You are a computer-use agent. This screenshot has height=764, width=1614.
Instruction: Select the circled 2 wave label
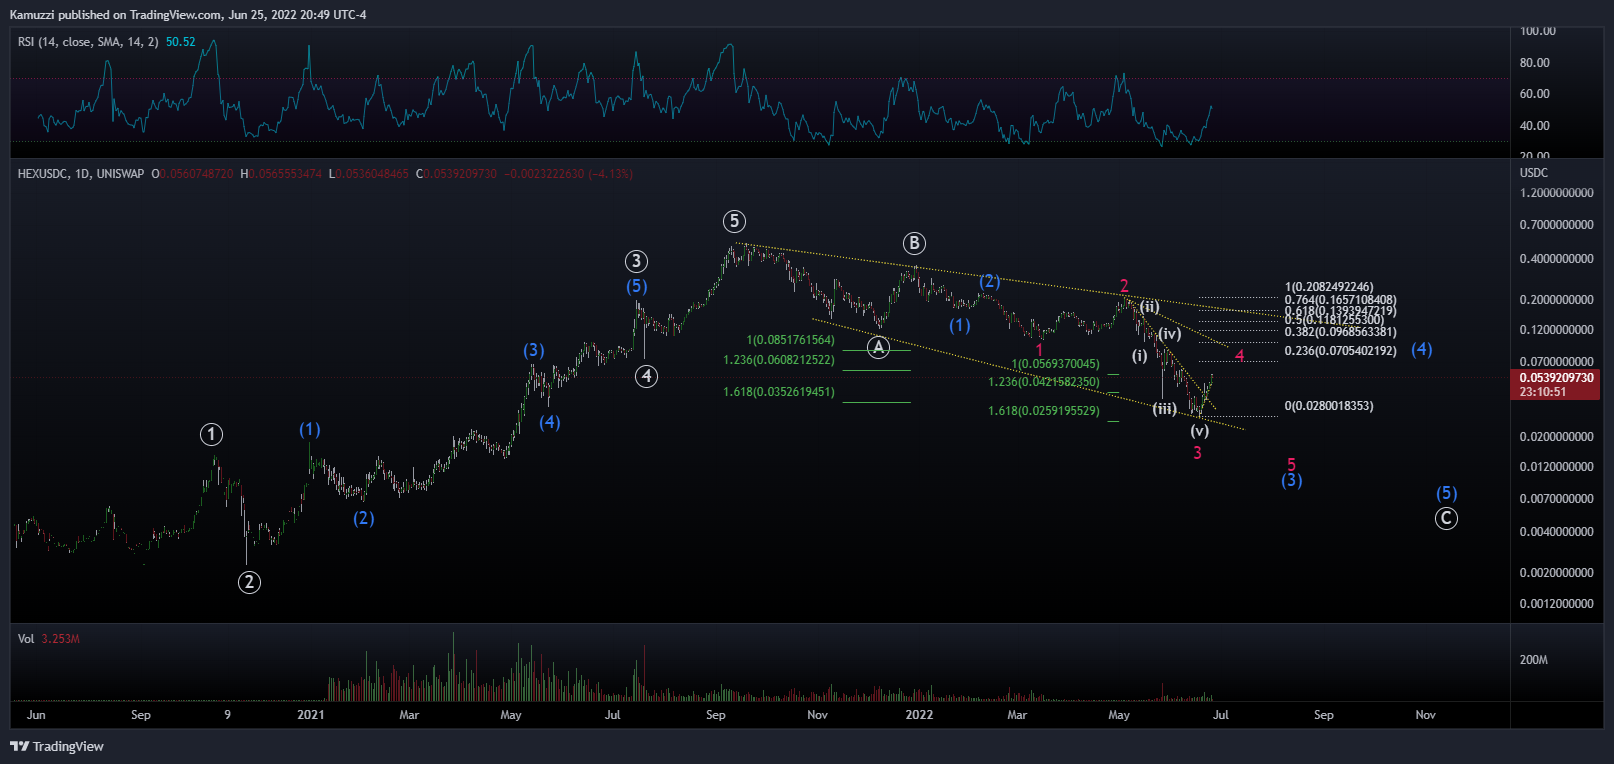pos(249,582)
